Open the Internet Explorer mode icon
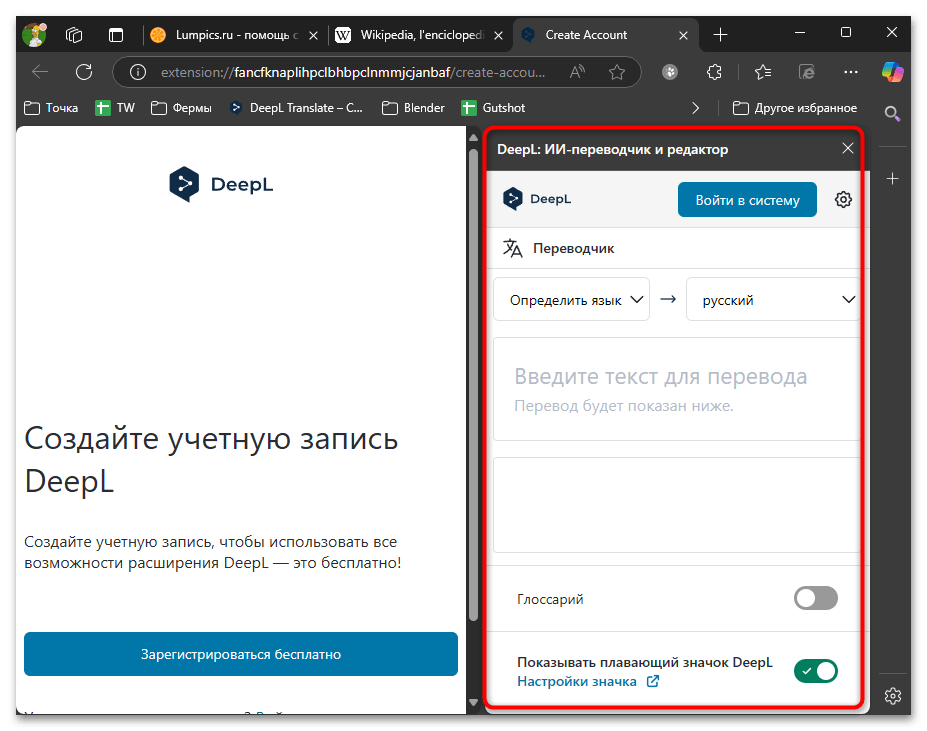The height and width of the screenshot is (731, 927). tap(806, 72)
